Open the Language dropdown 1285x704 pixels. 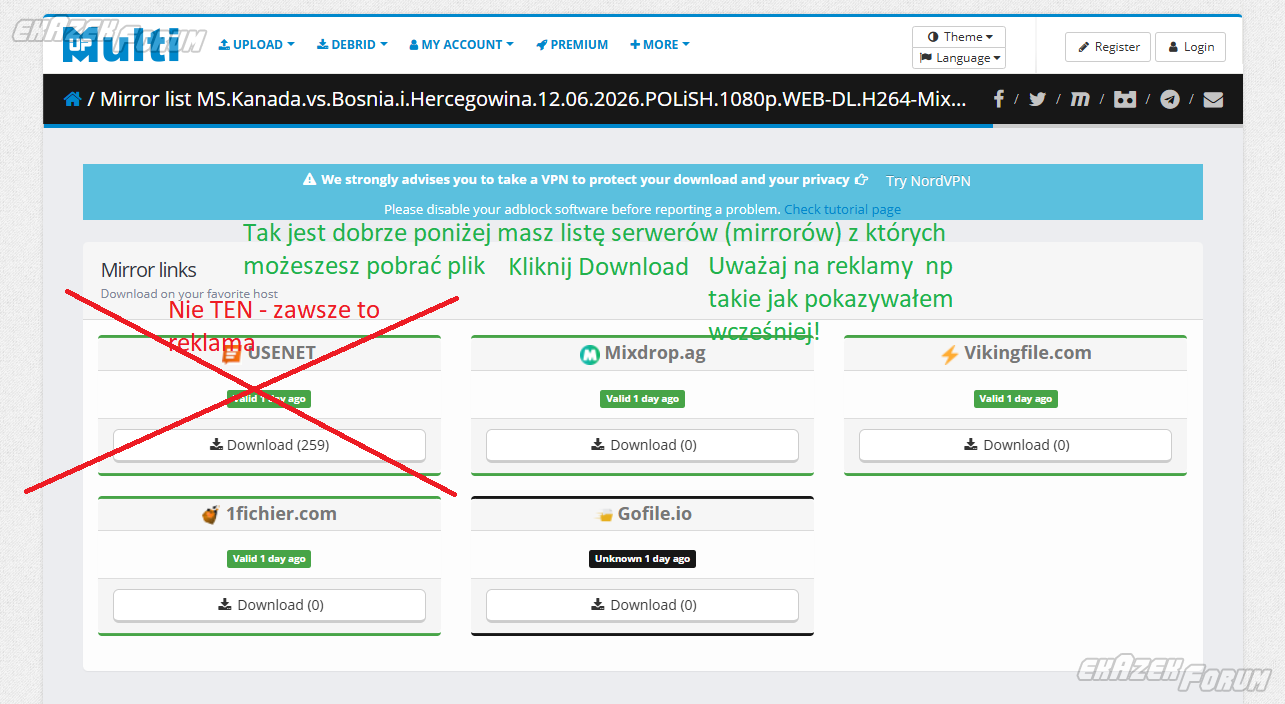959,58
